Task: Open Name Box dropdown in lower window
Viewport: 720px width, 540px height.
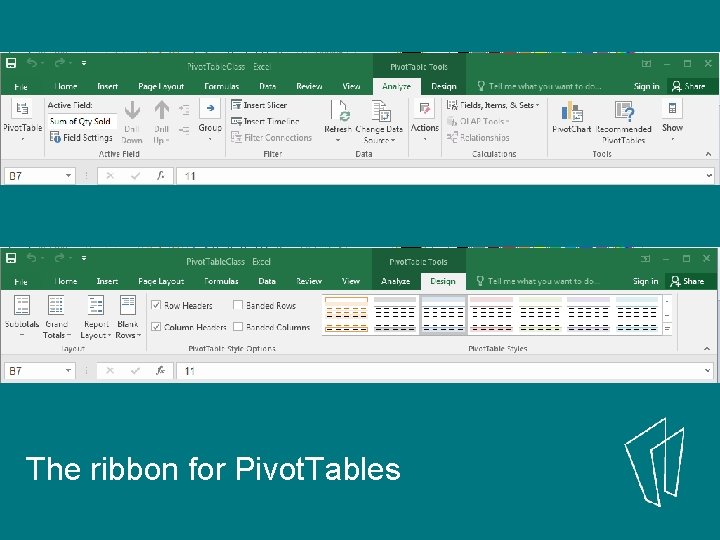Action: pos(68,371)
